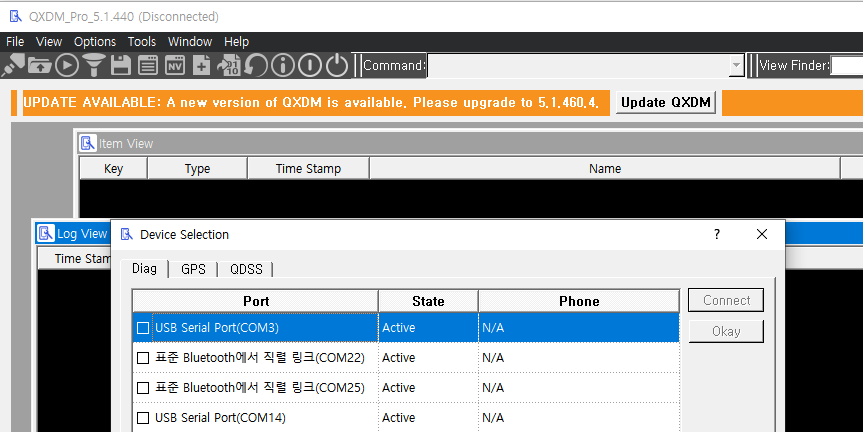
Task: Open the filter funnel icon
Action: (94, 65)
